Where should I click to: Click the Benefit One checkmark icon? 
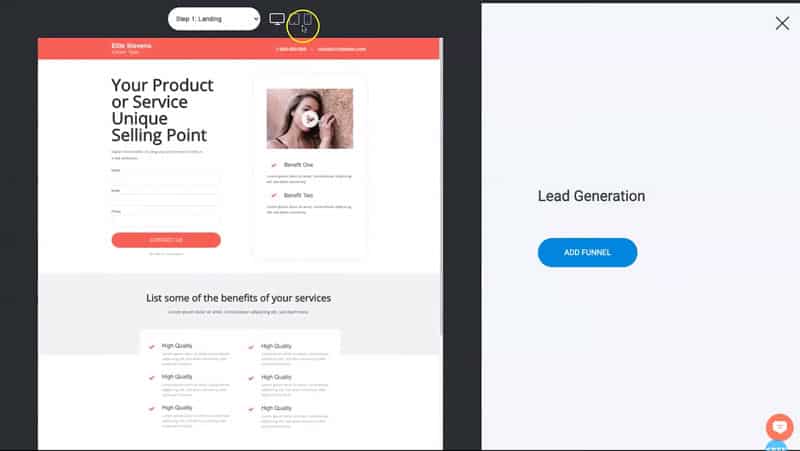pyautogui.click(x=274, y=165)
